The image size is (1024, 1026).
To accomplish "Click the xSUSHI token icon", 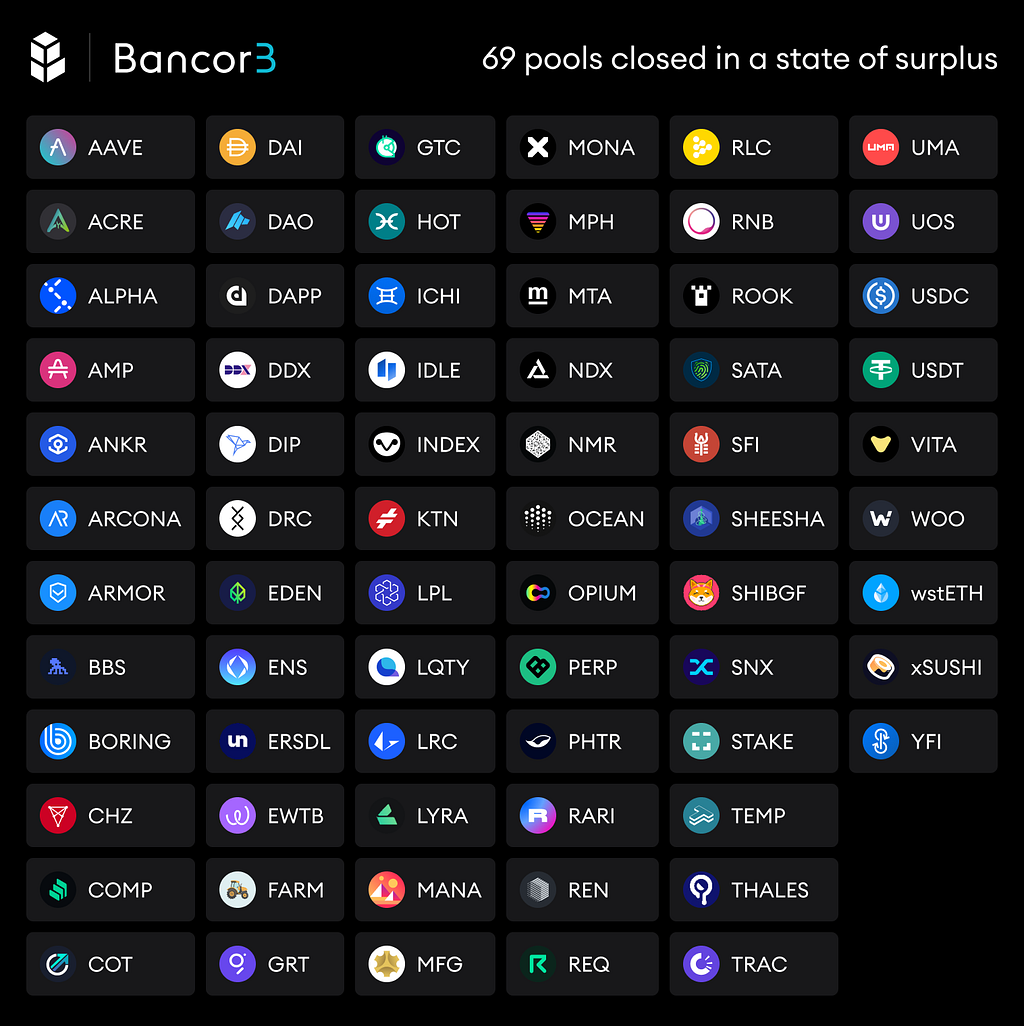I will point(881,667).
